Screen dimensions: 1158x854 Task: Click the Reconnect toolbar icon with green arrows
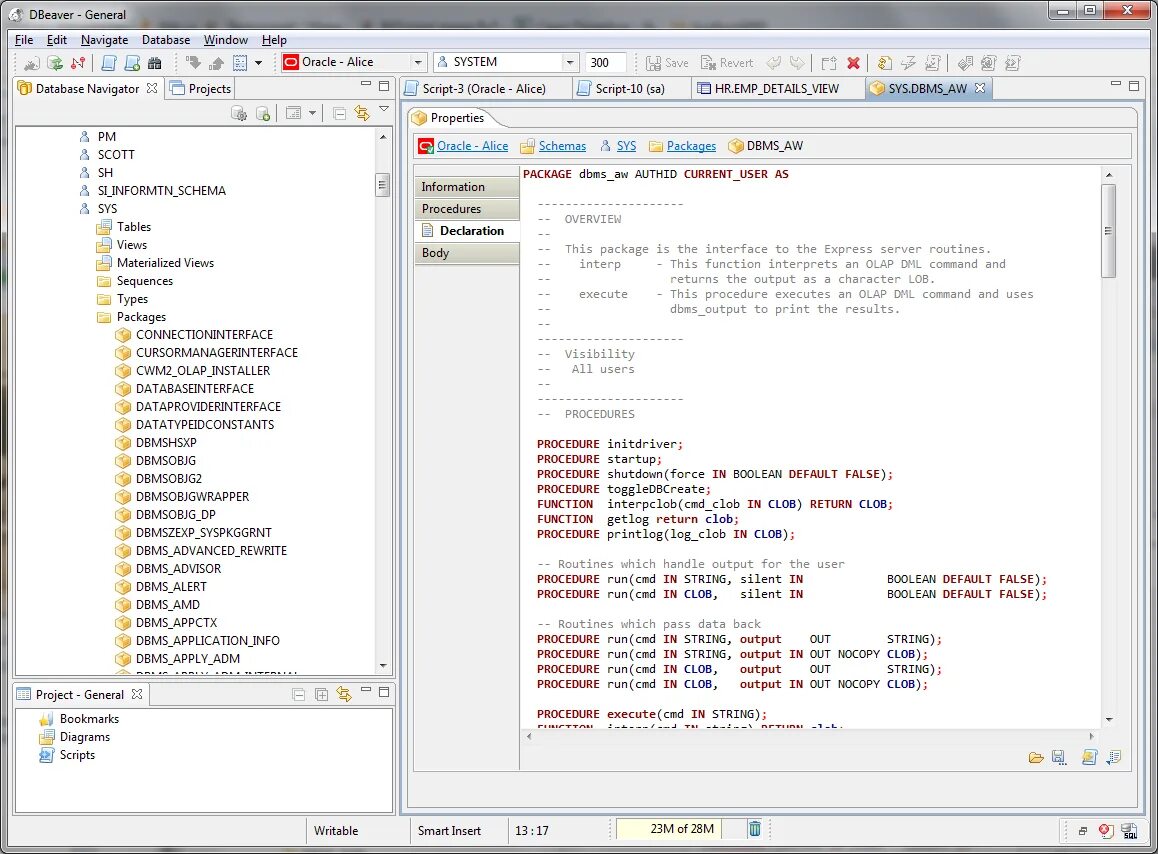tap(55, 63)
